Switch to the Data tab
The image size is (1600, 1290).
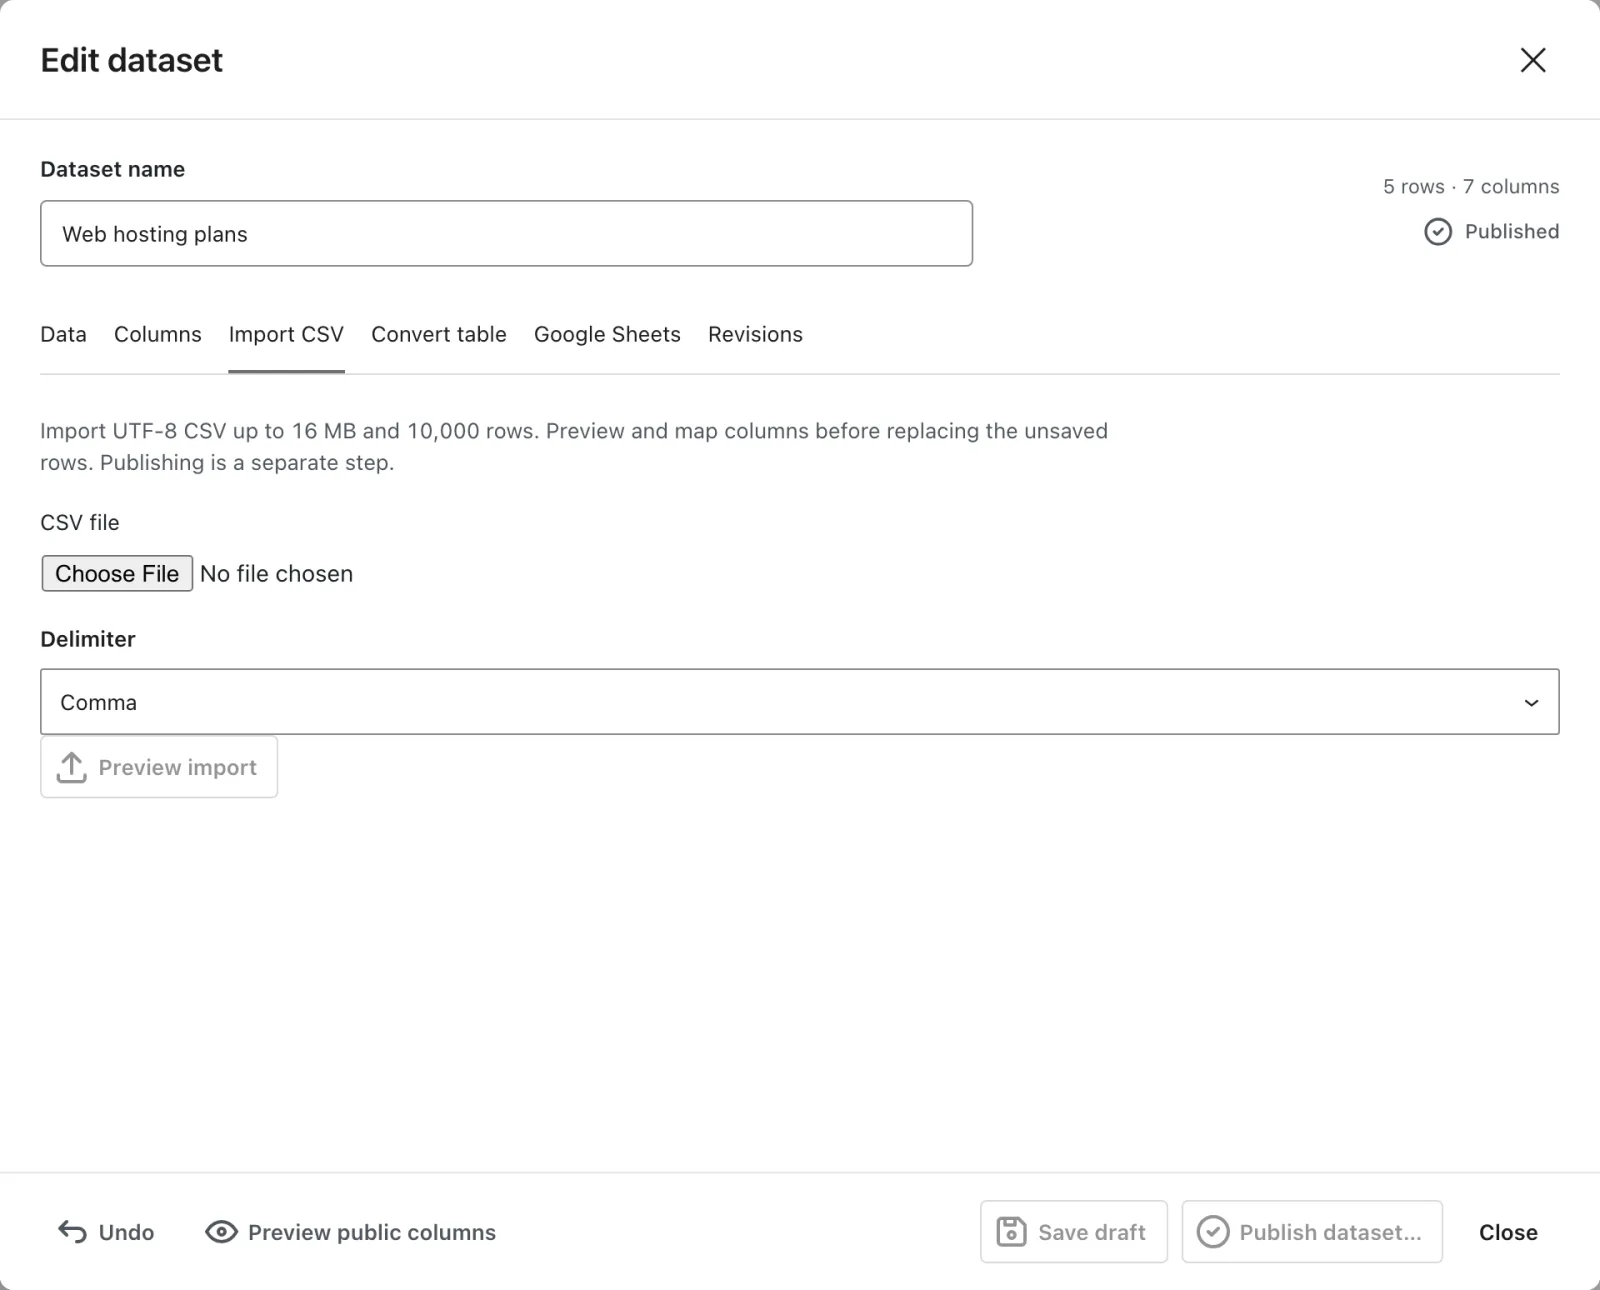pos(63,335)
